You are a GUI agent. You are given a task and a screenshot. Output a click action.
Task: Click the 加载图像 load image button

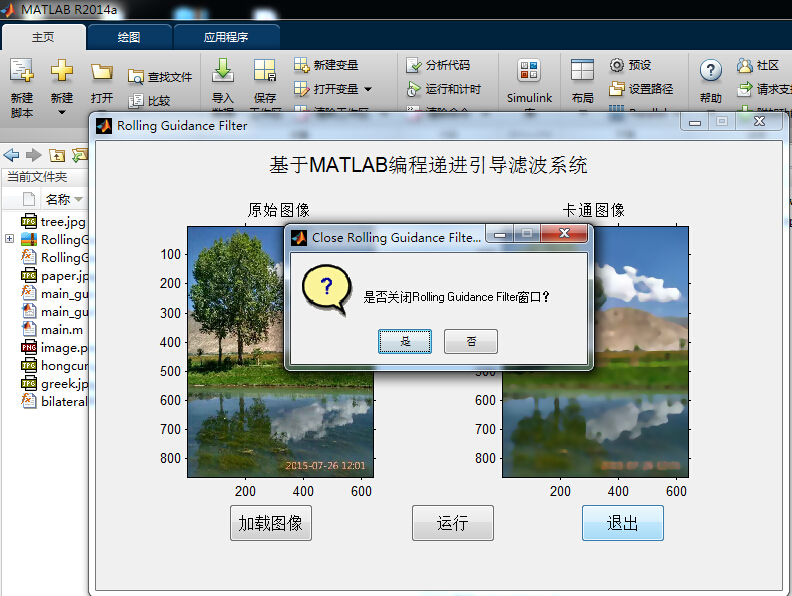[x=271, y=523]
